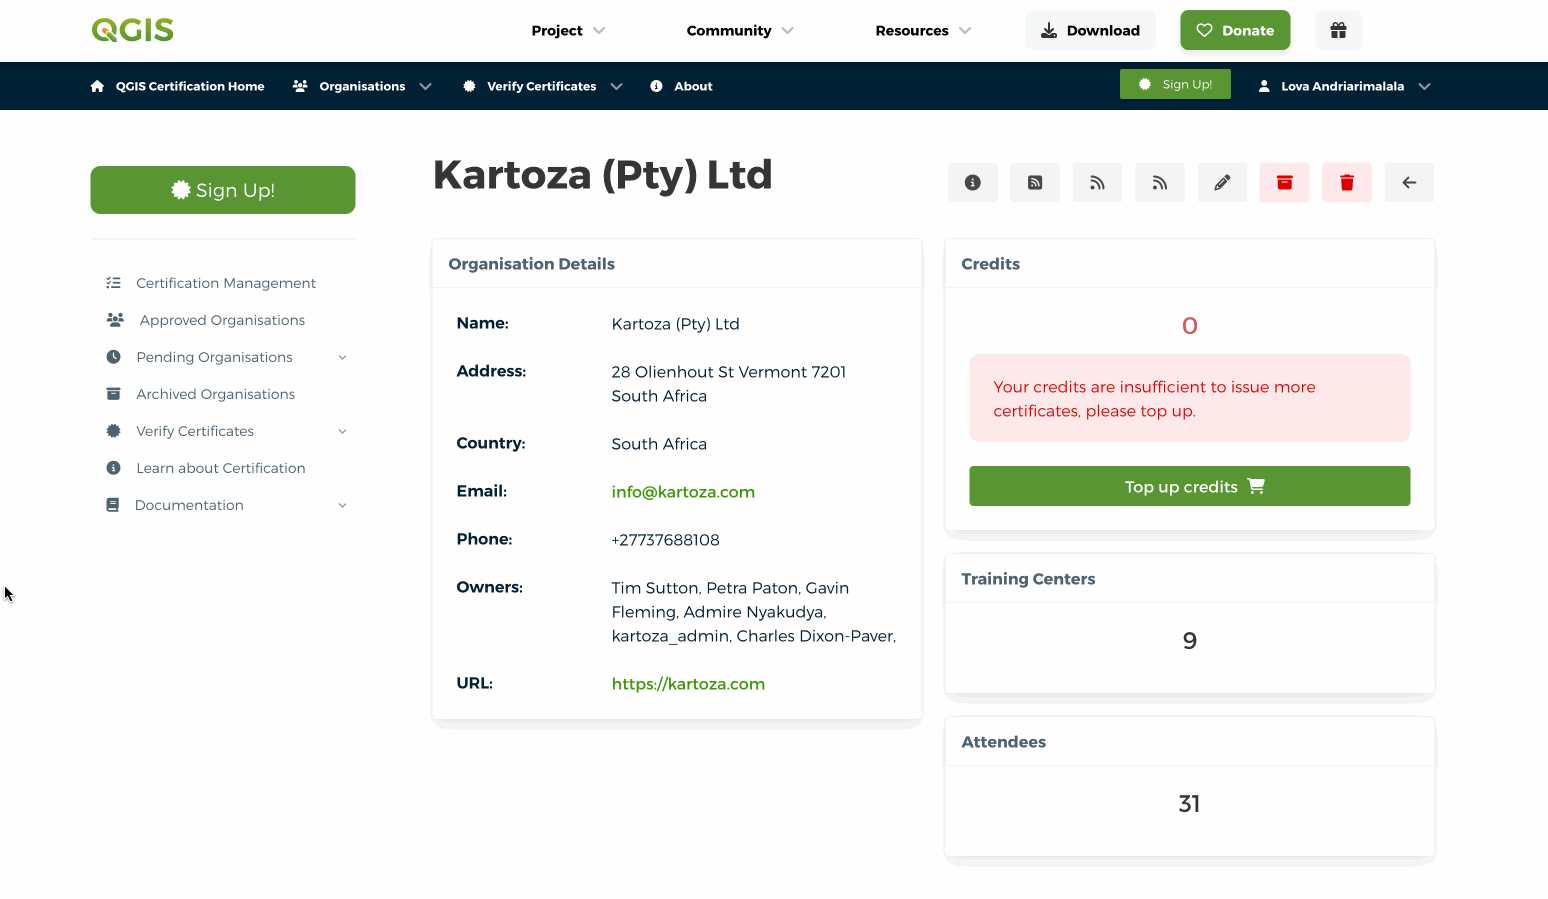The height and width of the screenshot is (899, 1548).
Task: Click the owners list starting with Tim Sutton
Action: pyautogui.click(x=754, y=612)
